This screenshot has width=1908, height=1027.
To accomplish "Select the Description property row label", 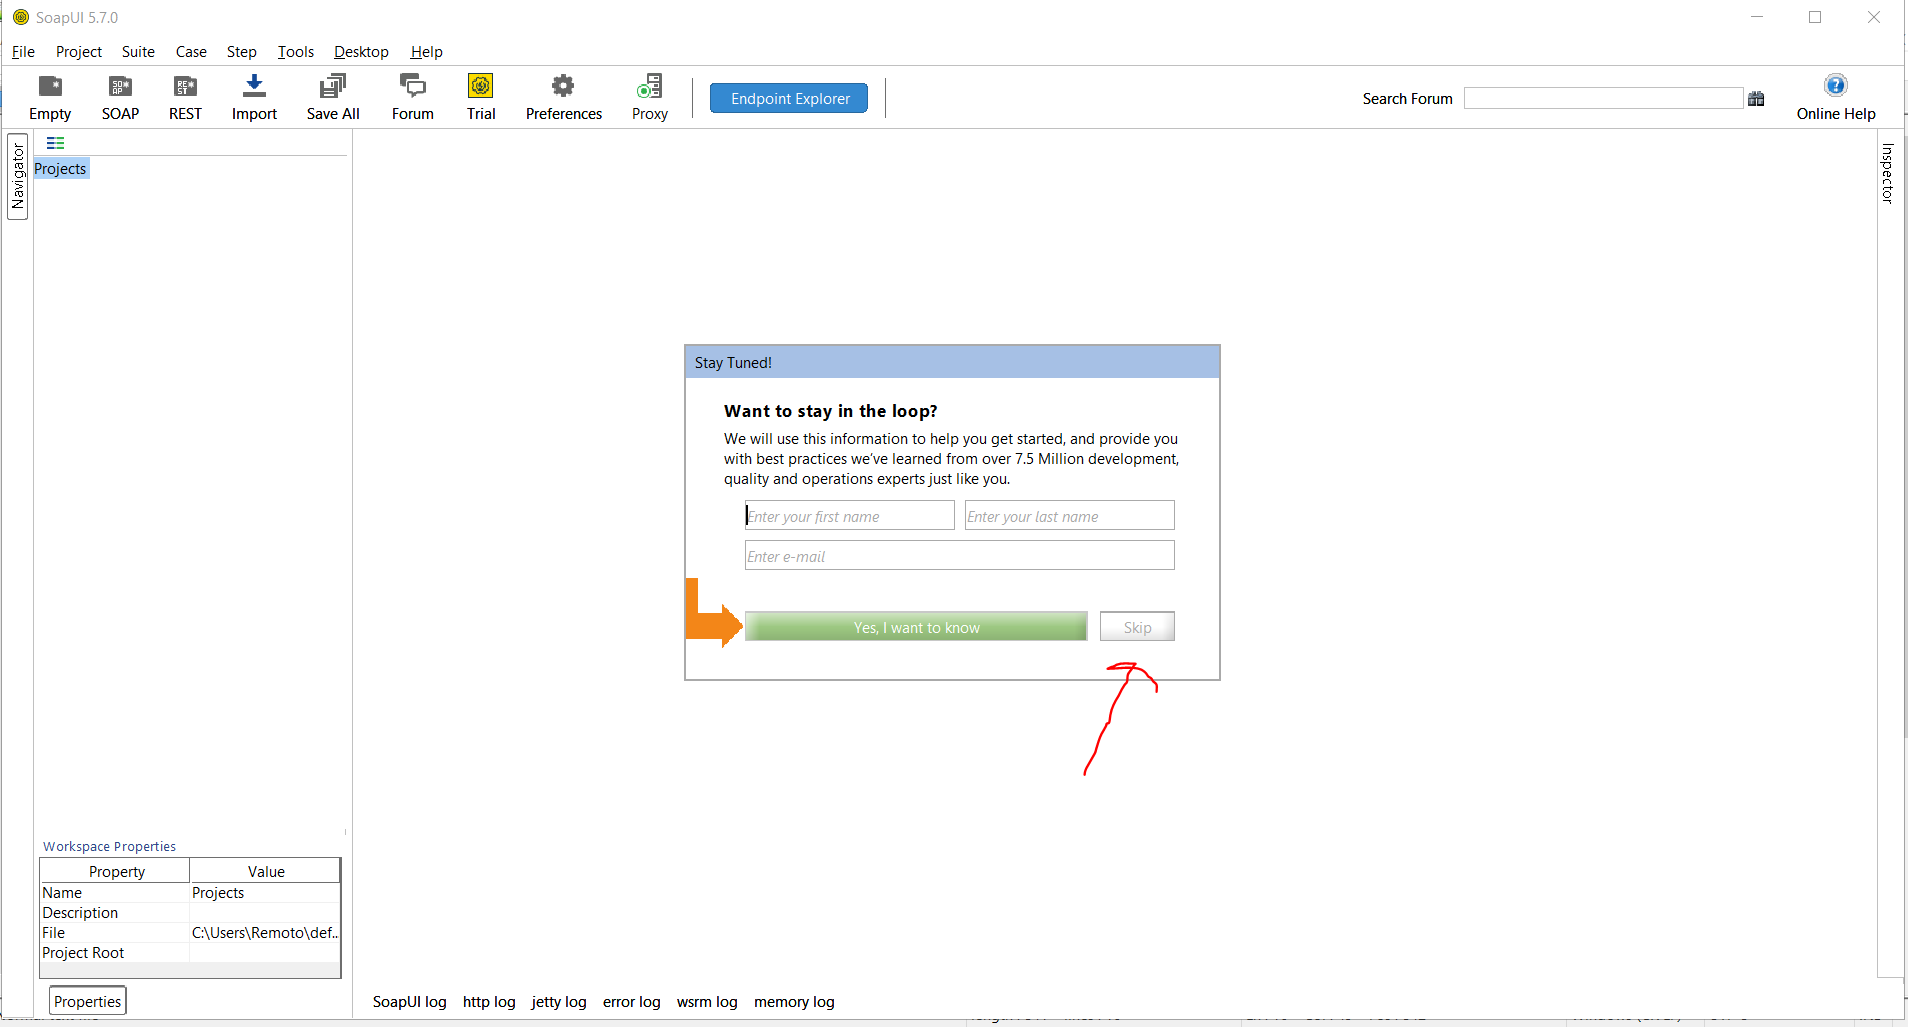I will [x=80, y=913].
